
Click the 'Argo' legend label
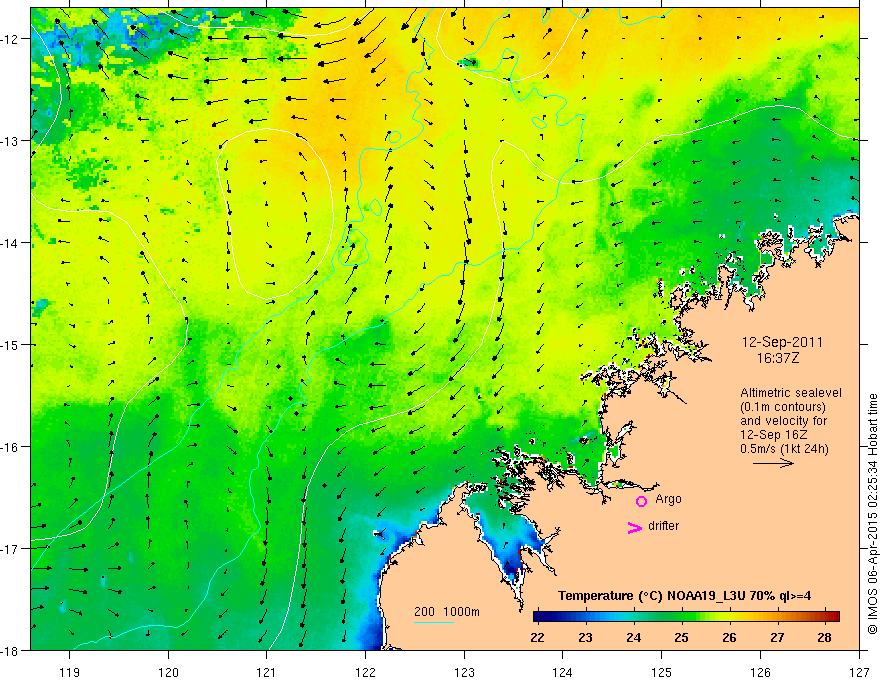coord(668,499)
